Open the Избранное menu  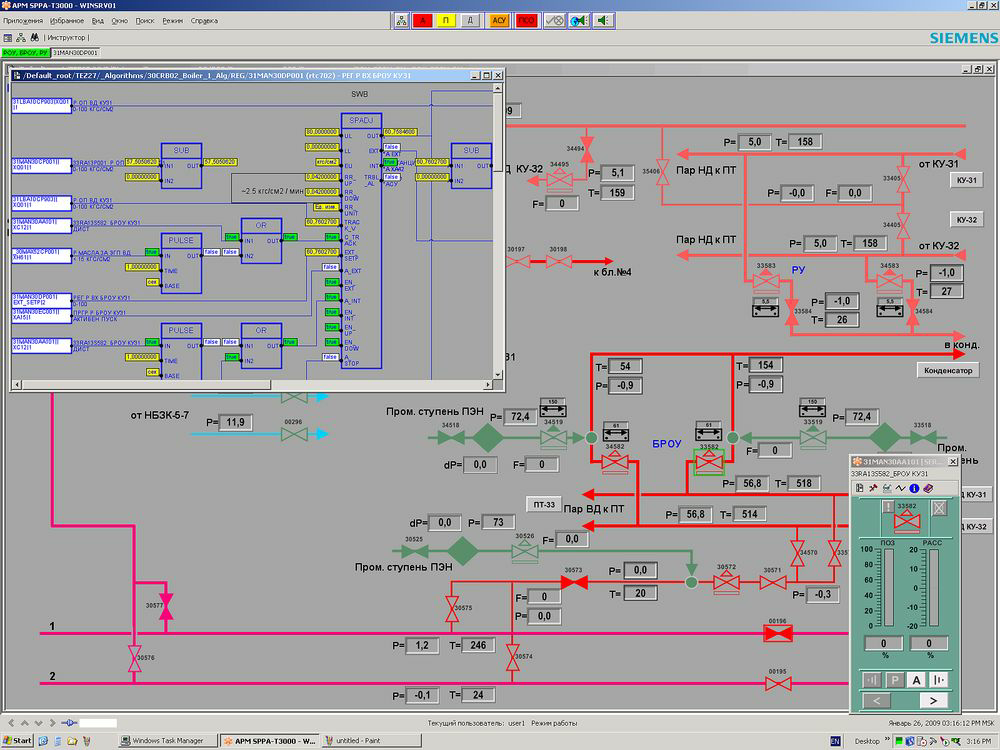67,20
